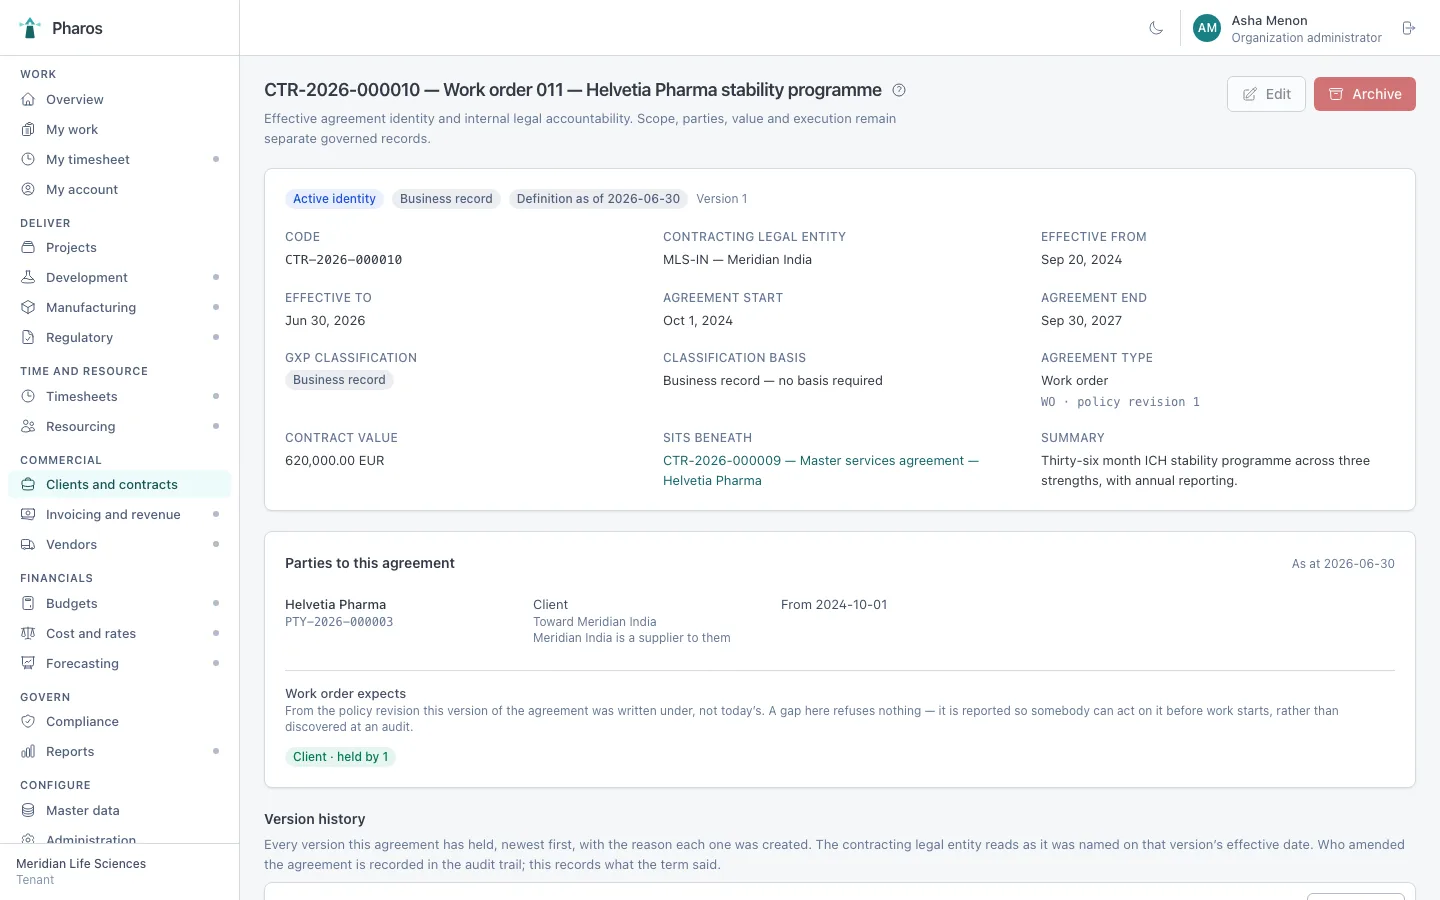The width and height of the screenshot is (1440, 900).
Task: Select Cost and rates scales icon
Action: tap(28, 634)
